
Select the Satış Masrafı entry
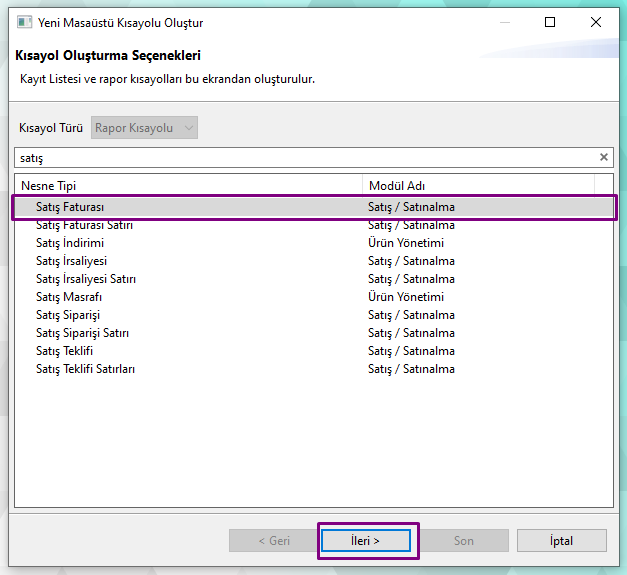pyautogui.click(x=69, y=297)
